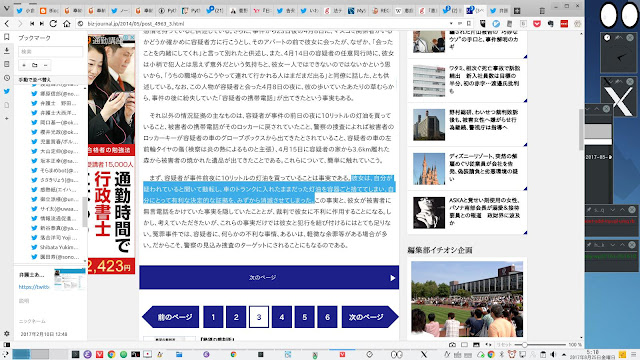Click the 行政書士 advertisement banner
The height and width of the screenshot is (360, 640).
pos(111,154)
